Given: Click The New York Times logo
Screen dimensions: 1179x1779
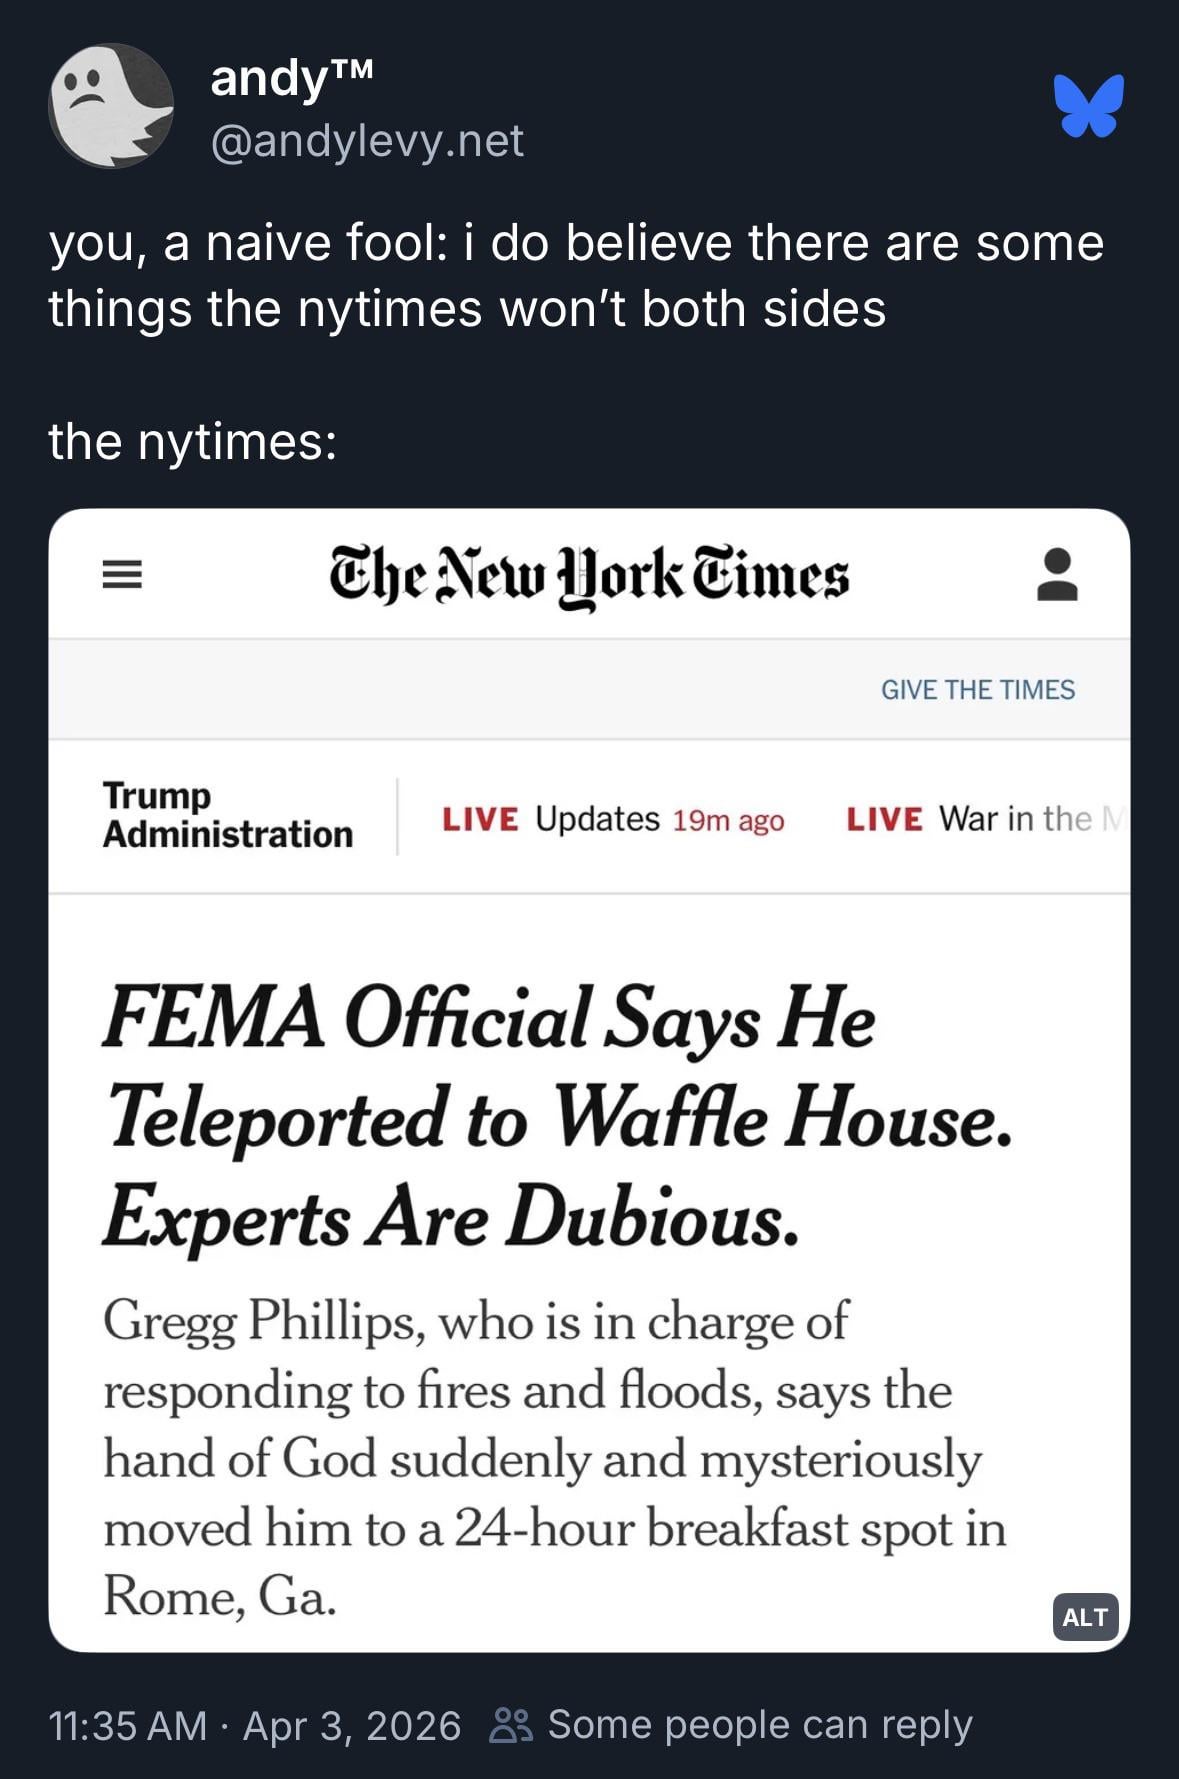Looking at the screenshot, I should pyautogui.click(x=589, y=577).
